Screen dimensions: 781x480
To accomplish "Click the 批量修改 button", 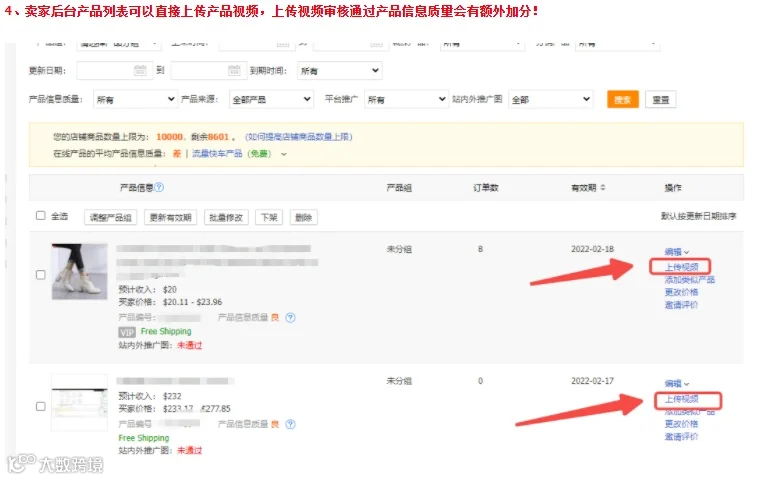I will (x=226, y=217).
